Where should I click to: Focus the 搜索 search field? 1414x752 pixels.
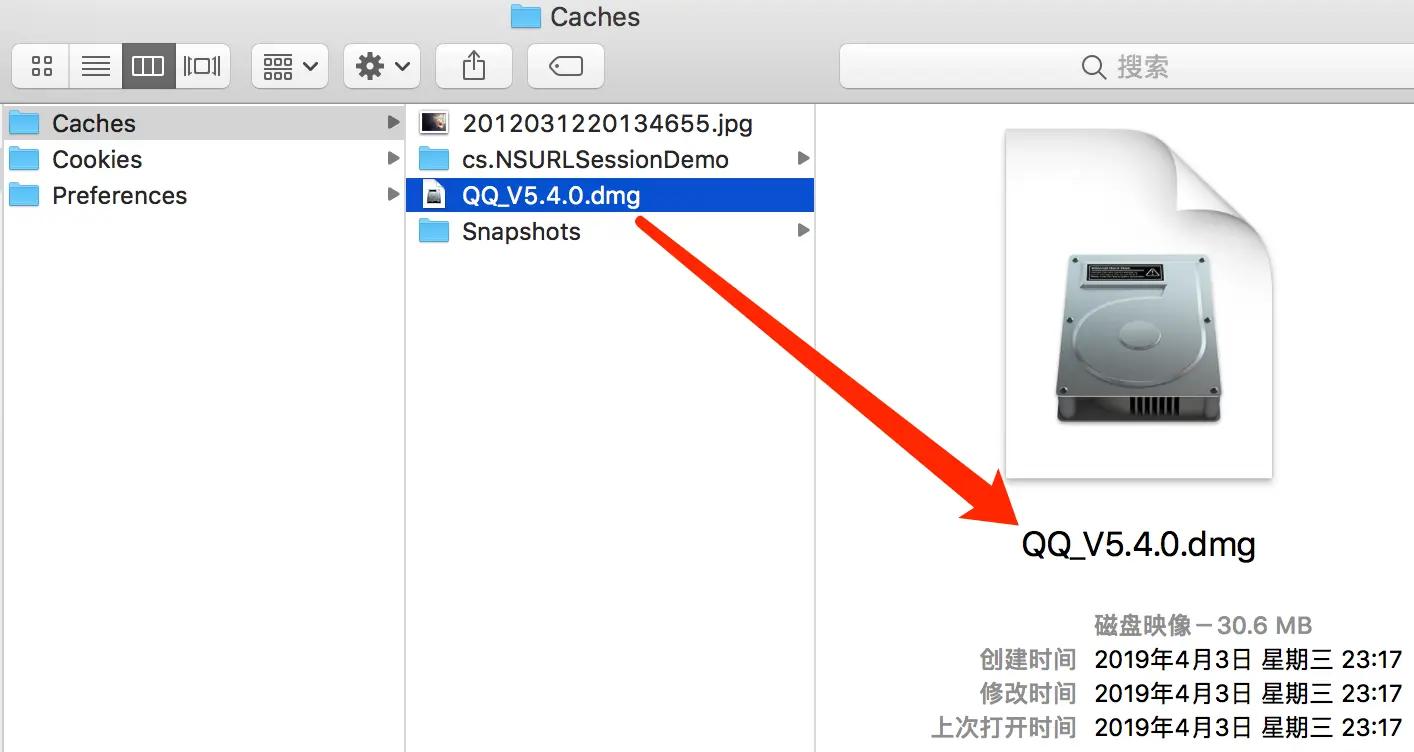pyautogui.click(x=1126, y=67)
